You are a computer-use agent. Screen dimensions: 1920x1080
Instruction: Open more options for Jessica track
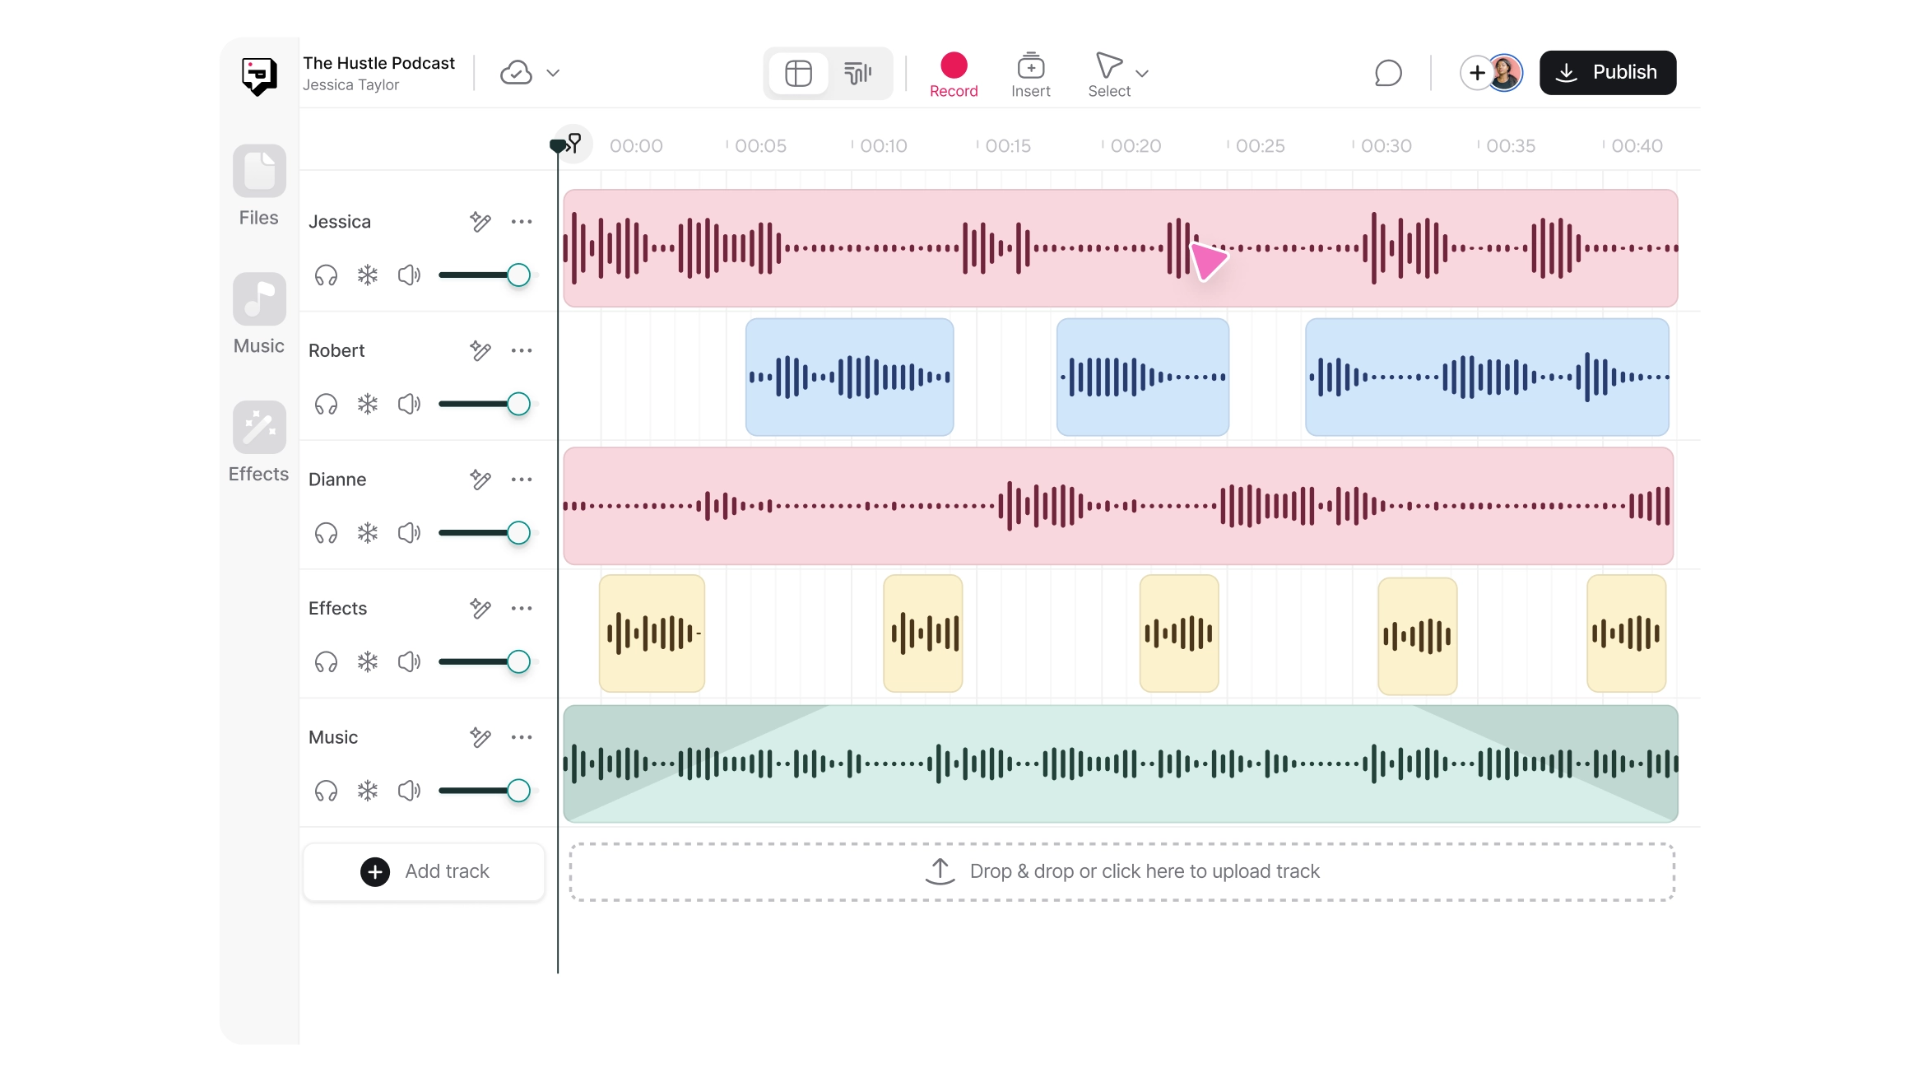coord(522,222)
